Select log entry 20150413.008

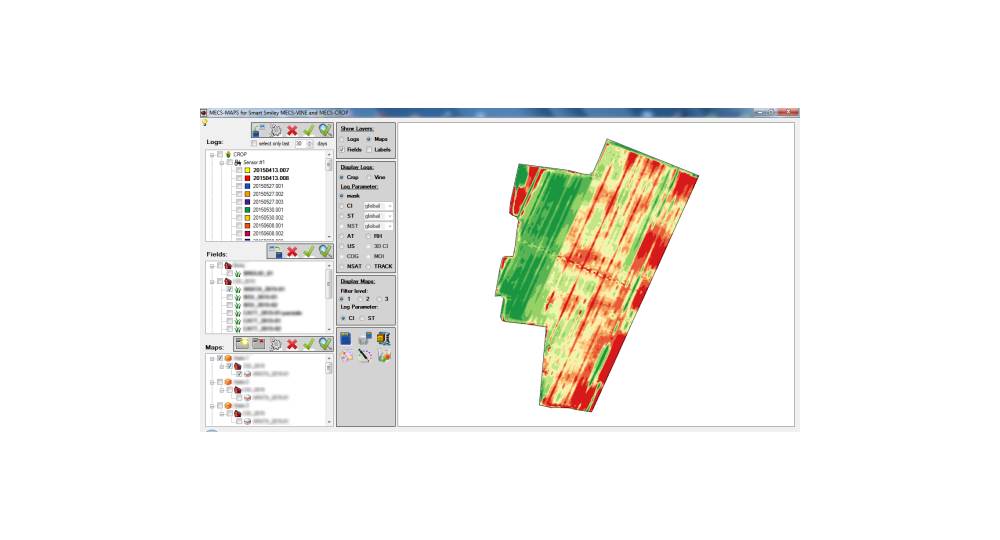pos(271,179)
